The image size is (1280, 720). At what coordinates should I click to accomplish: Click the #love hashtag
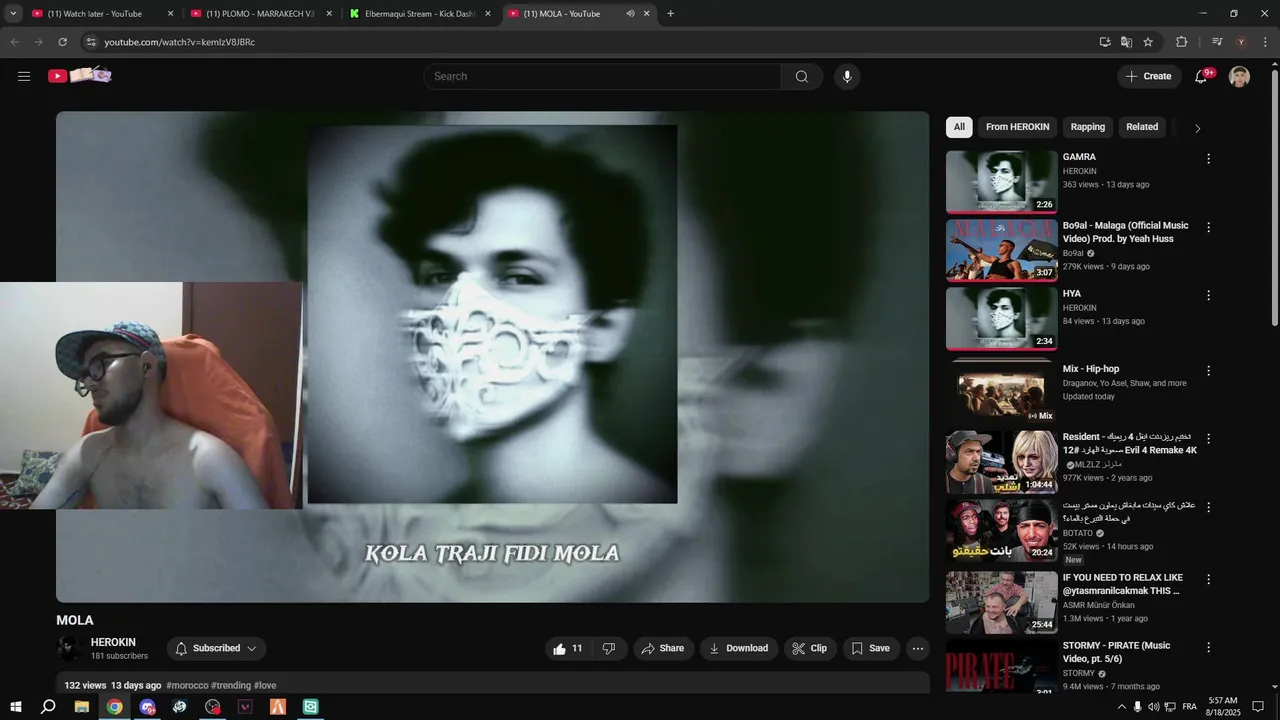point(265,685)
